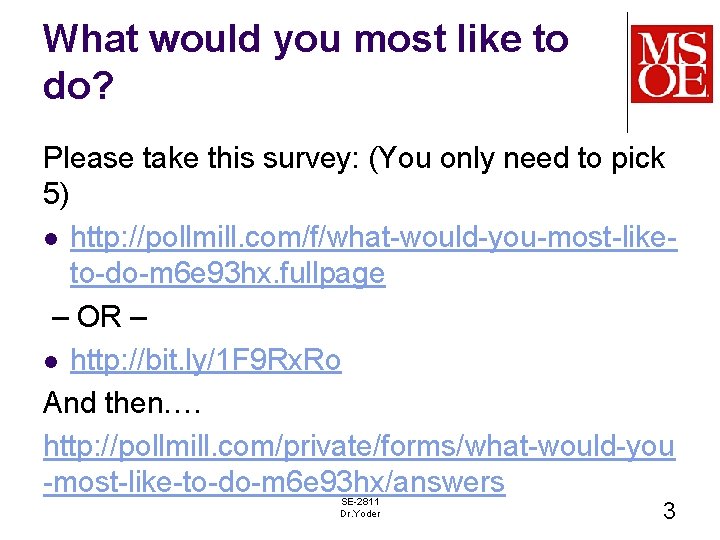Screen dimensions: 720x540
Task: Click the bullet before the bit.ly link
Action: 51,362
